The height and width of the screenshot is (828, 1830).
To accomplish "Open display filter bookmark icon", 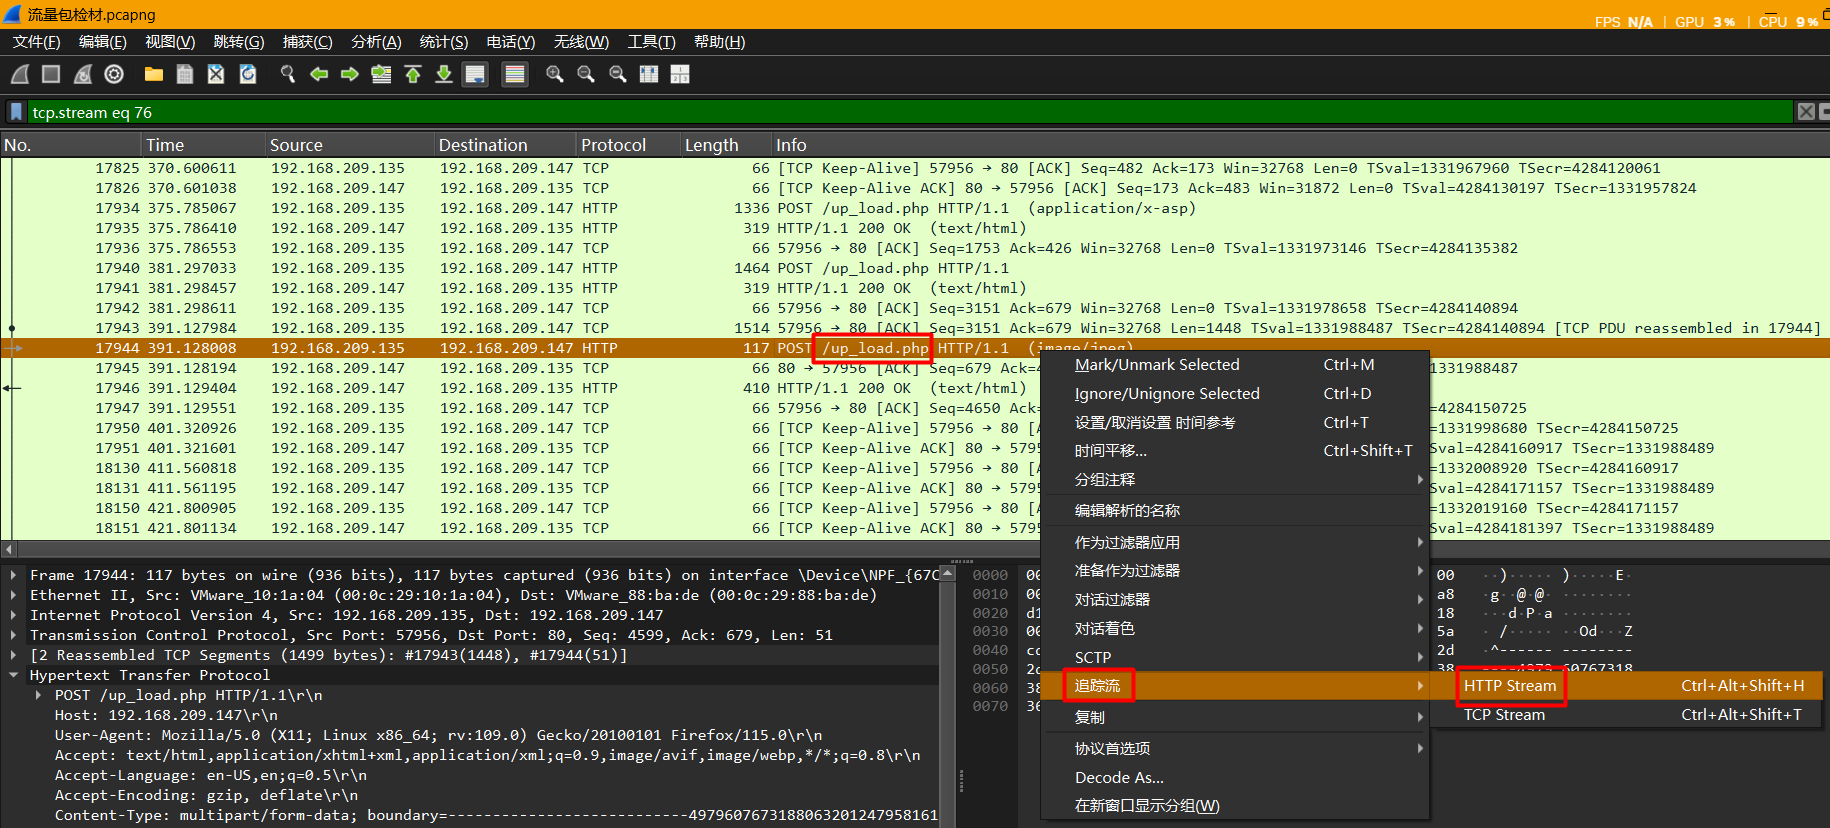I will click(x=16, y=112).
